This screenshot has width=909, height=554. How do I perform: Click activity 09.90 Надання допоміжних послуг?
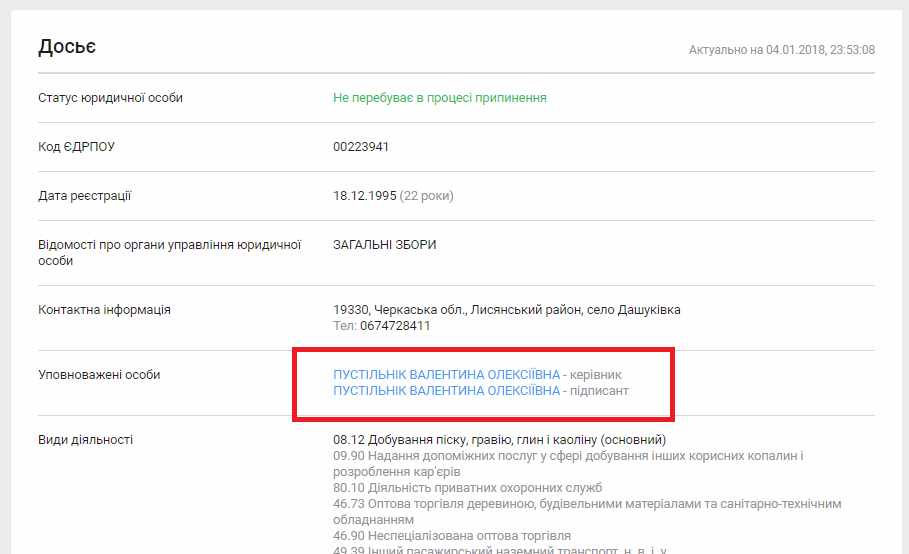pos(568,456)
